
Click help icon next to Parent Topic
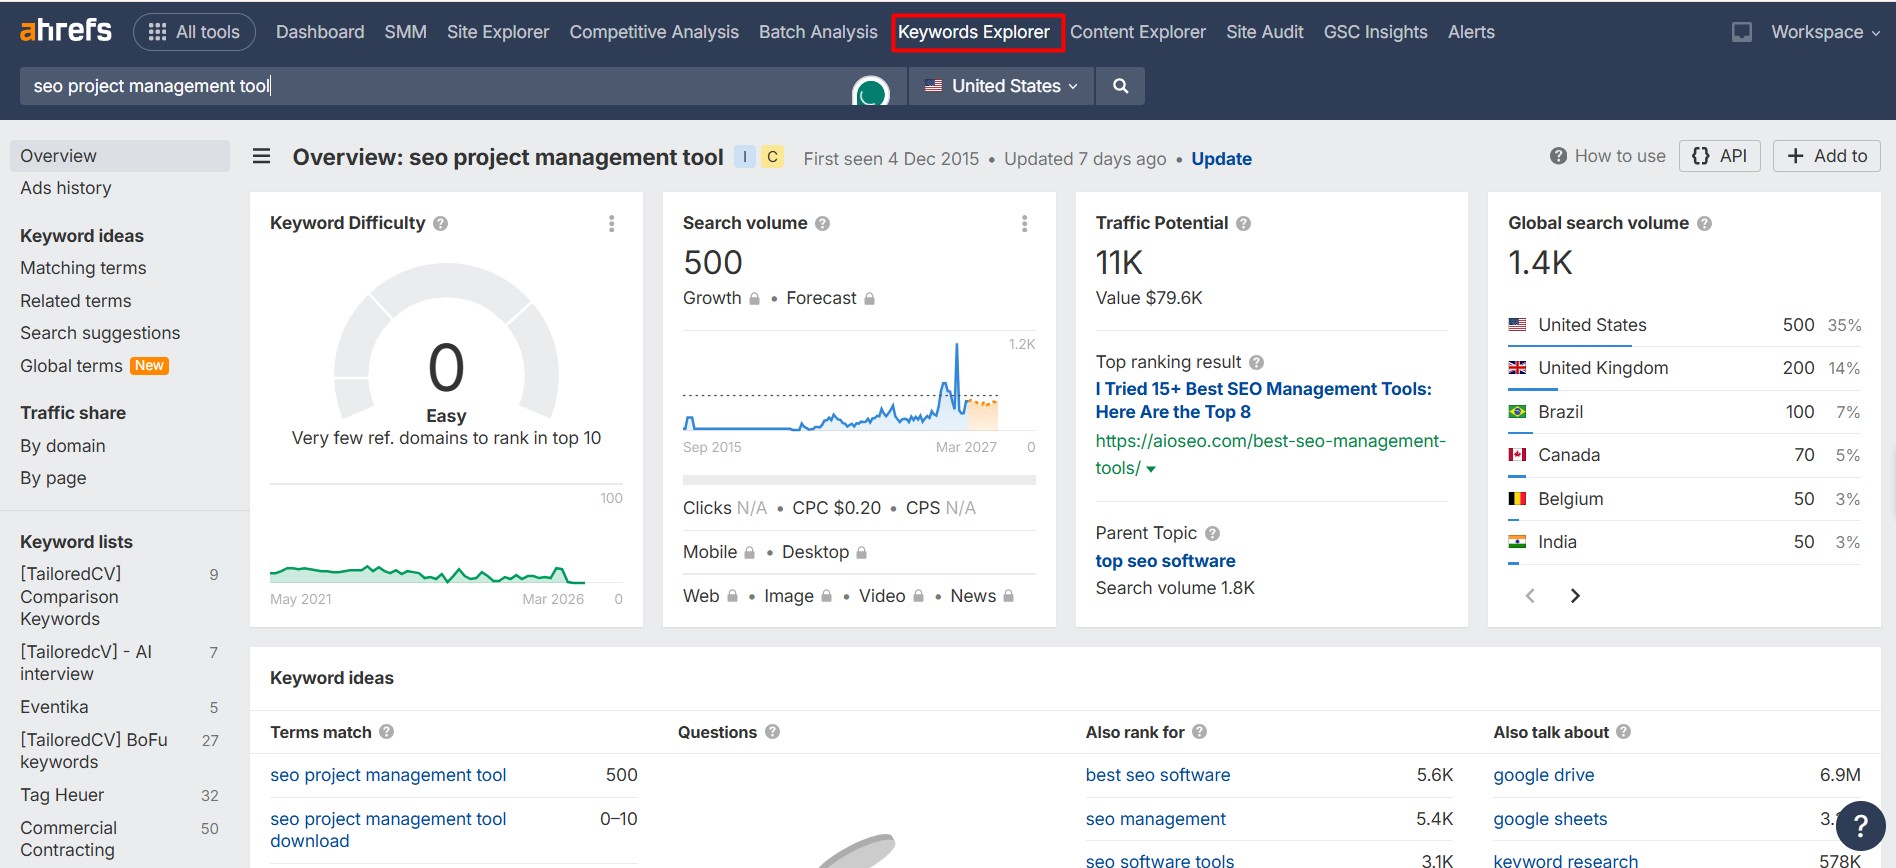click(x=1212, y=534)
